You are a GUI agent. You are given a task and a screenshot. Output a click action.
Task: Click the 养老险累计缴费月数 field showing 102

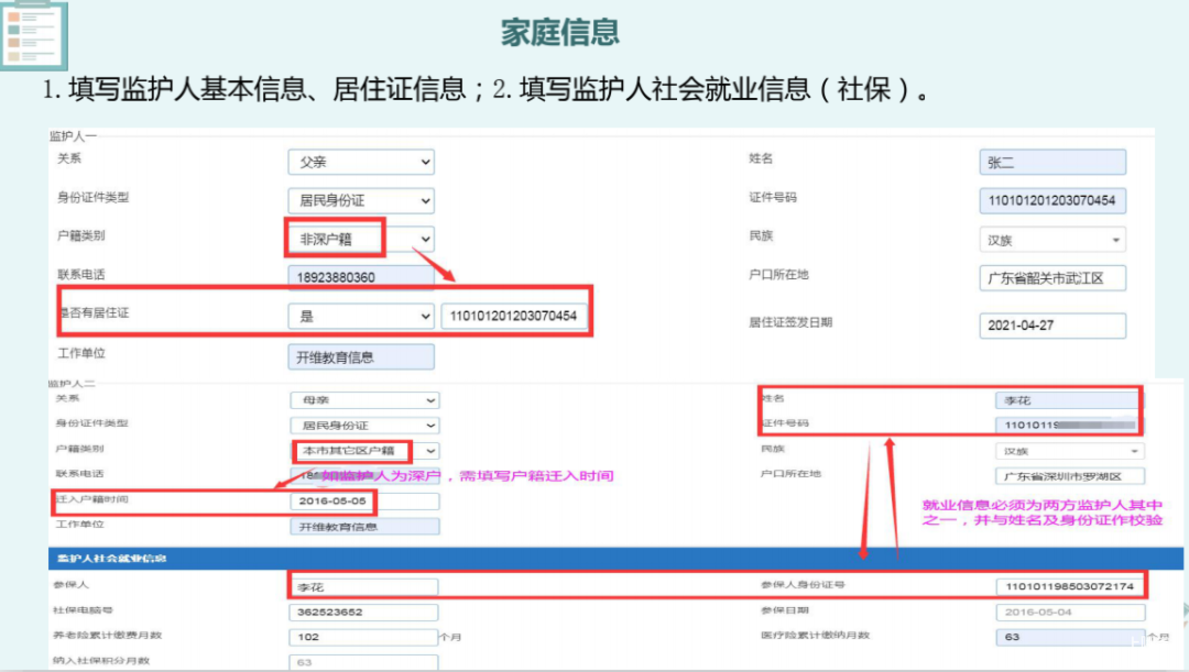[x=364, y=637]
